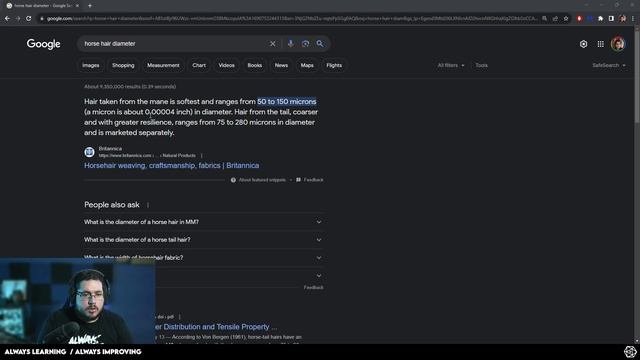Open About featured snippets info

(x=258, y=180)
